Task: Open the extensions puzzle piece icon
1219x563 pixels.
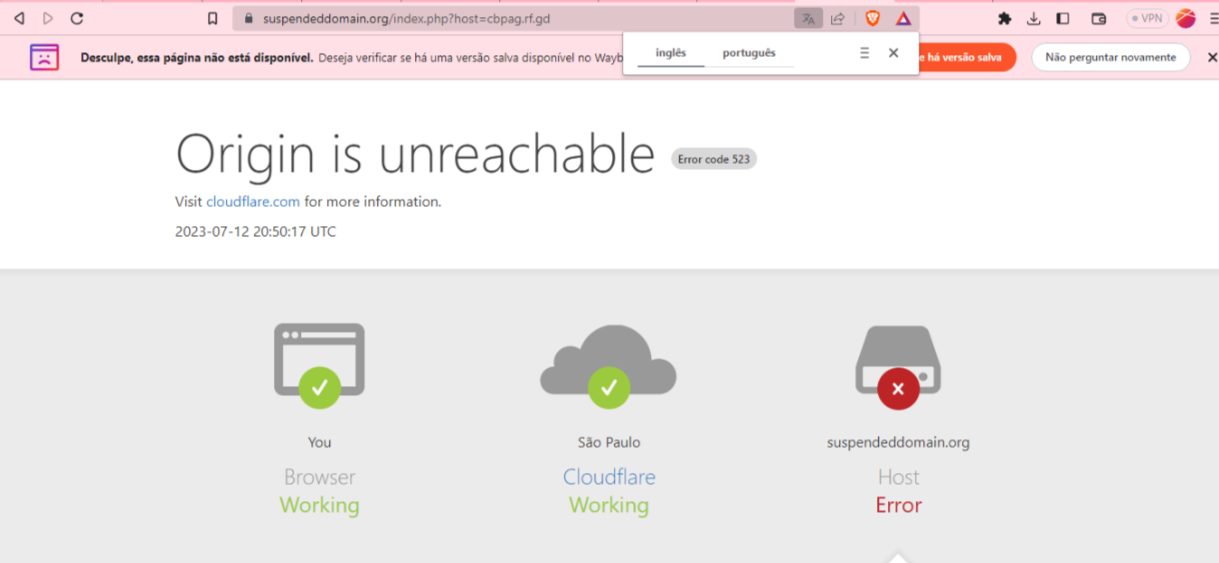Action: [1005, 18]
